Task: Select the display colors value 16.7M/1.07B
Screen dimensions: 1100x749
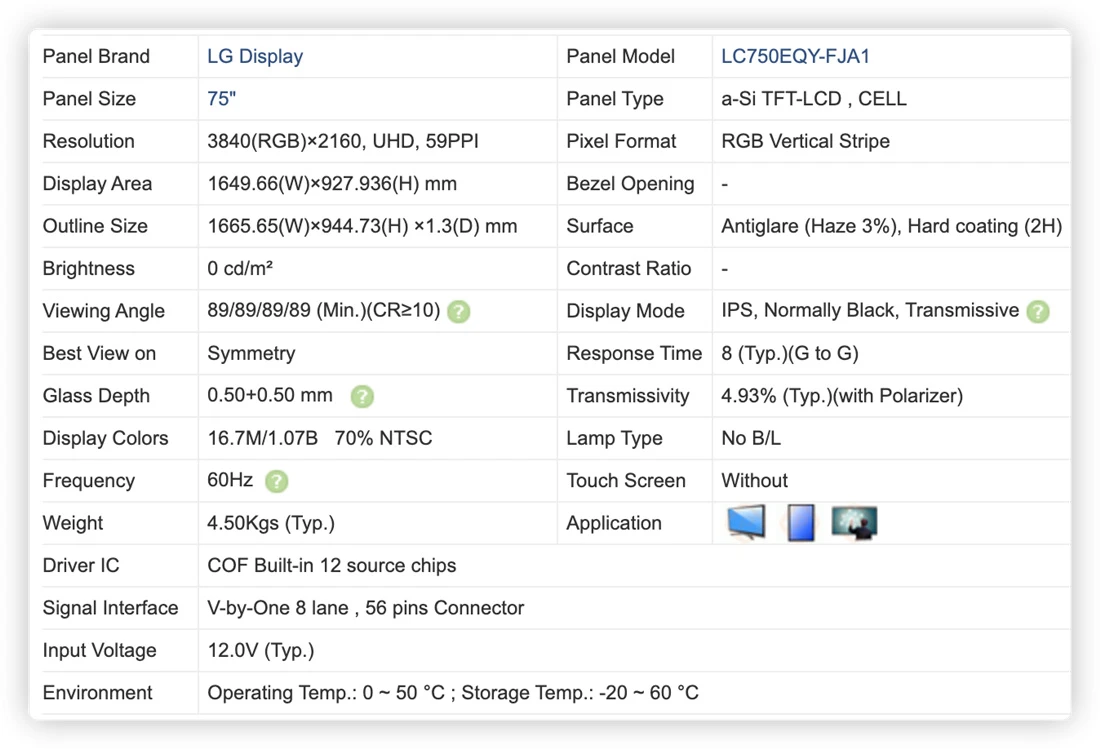Action: (x=262, y=438)
